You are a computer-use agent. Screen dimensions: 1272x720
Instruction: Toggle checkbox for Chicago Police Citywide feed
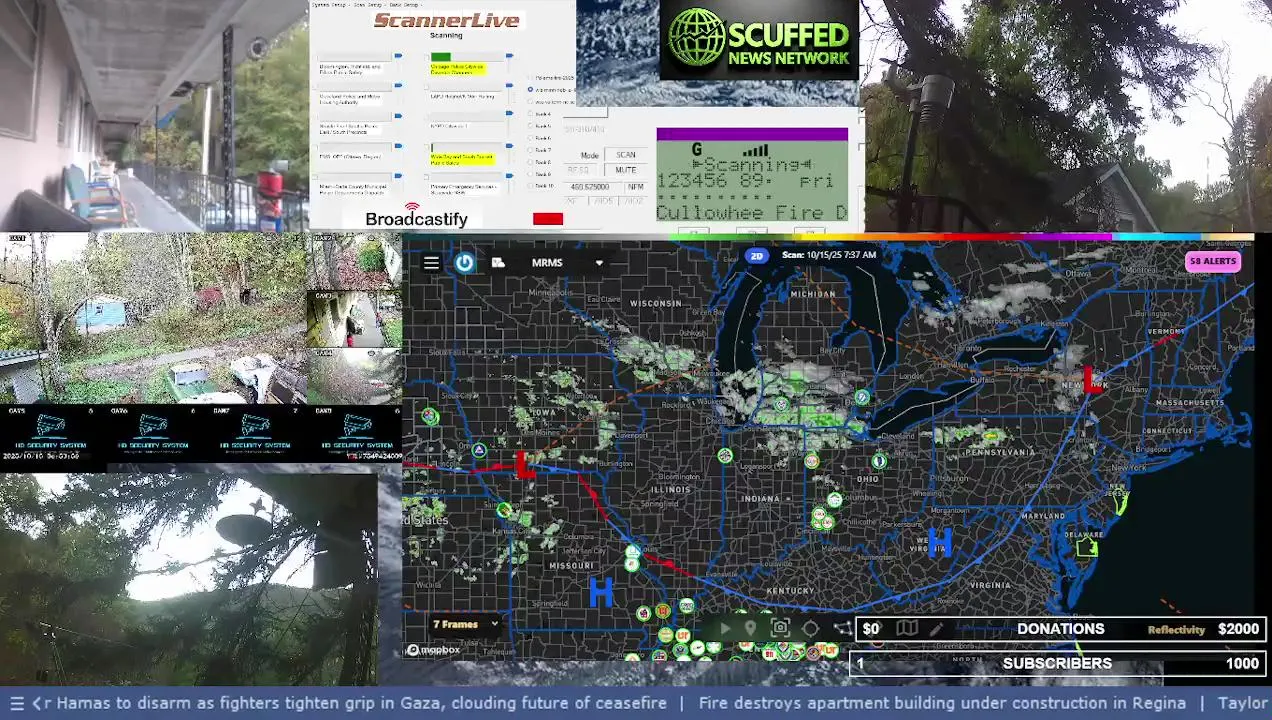pos(427,57)
